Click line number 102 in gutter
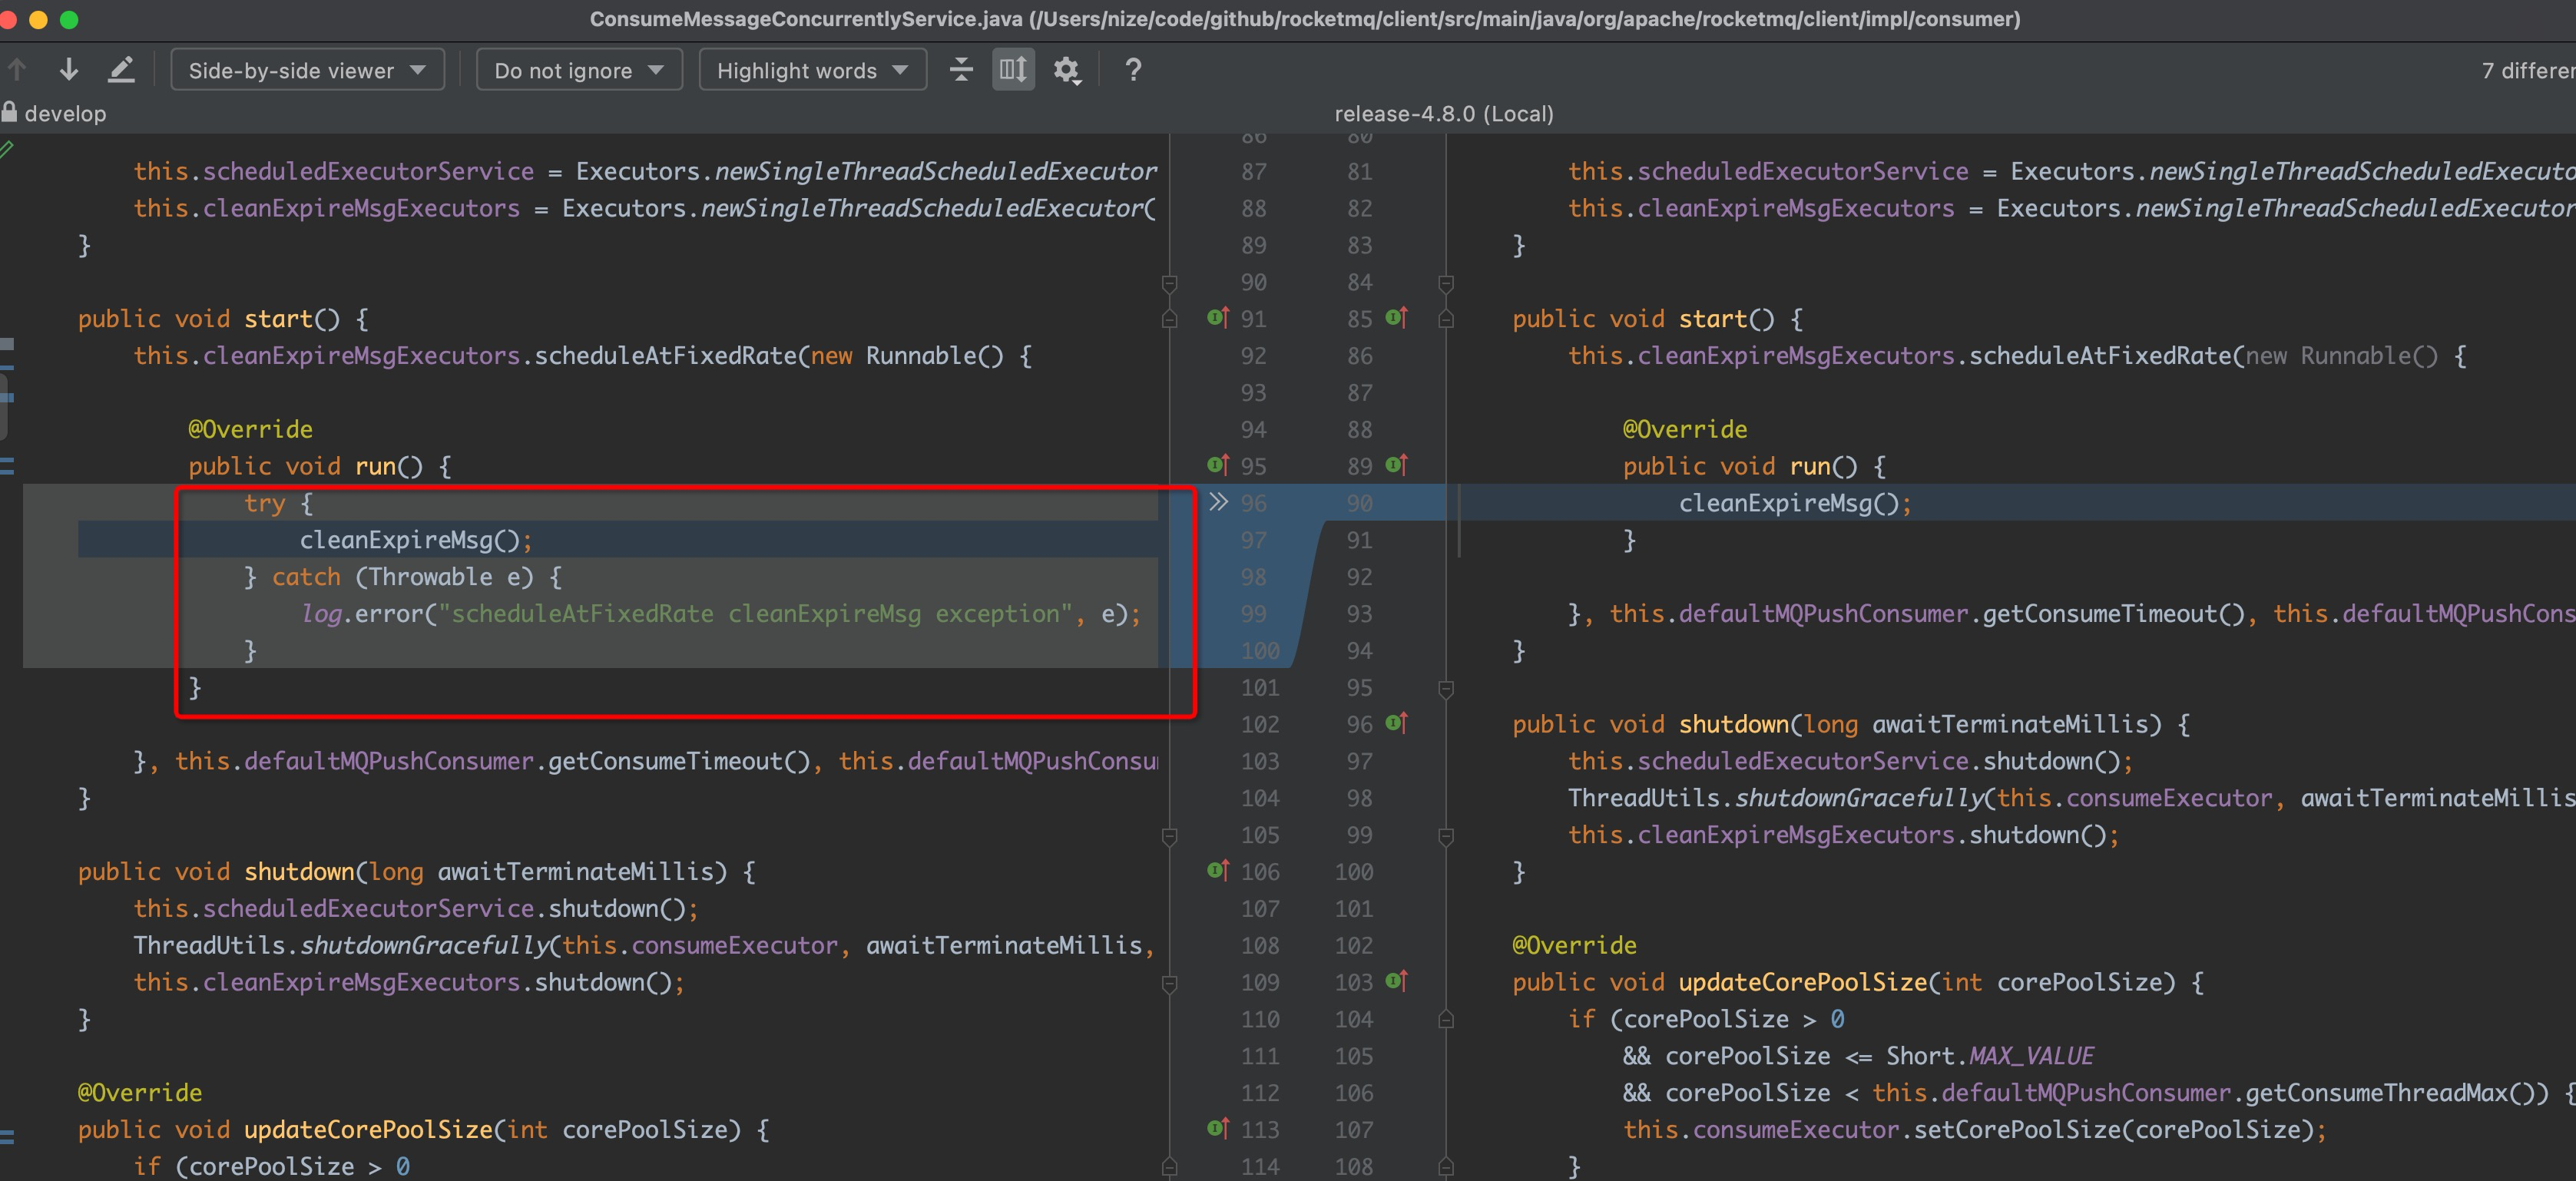The image size is (2576, 1181). [x=1260, y=724]
